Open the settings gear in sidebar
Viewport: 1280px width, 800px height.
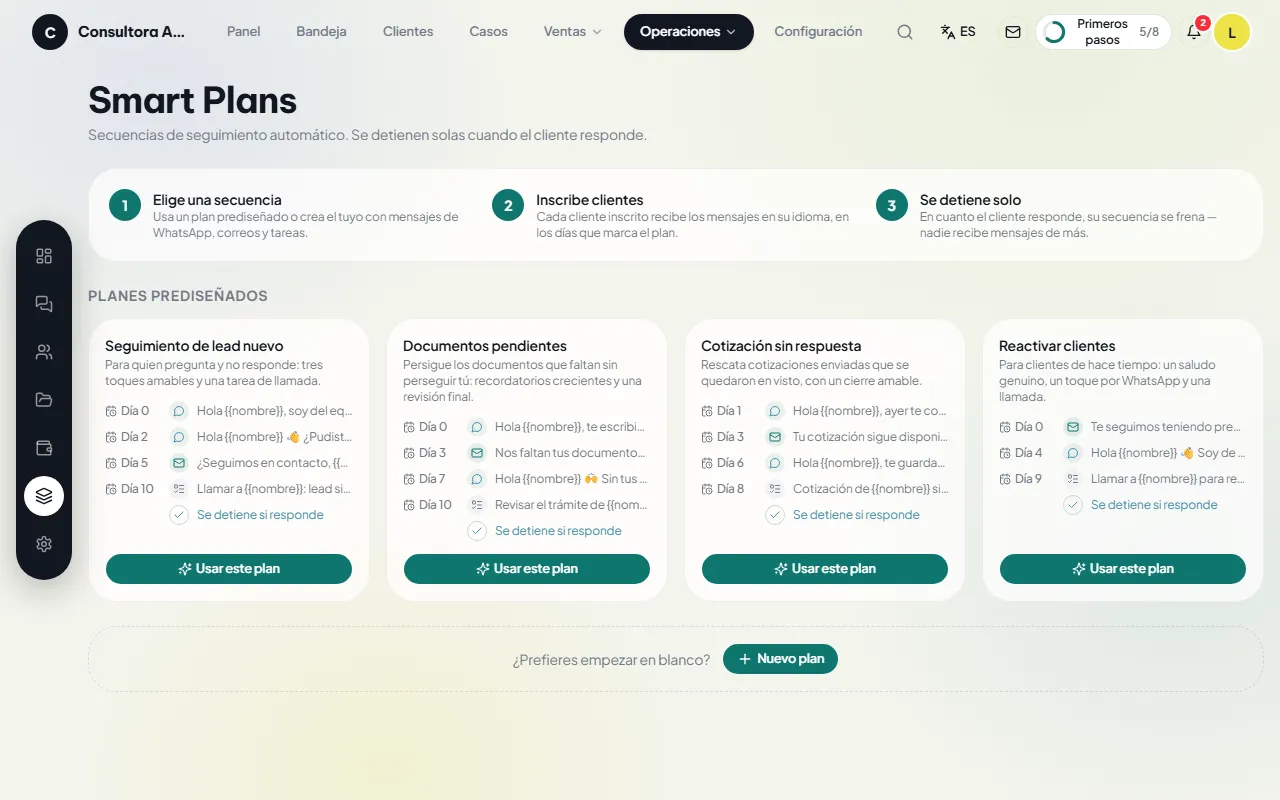click(x=44, y=544)
